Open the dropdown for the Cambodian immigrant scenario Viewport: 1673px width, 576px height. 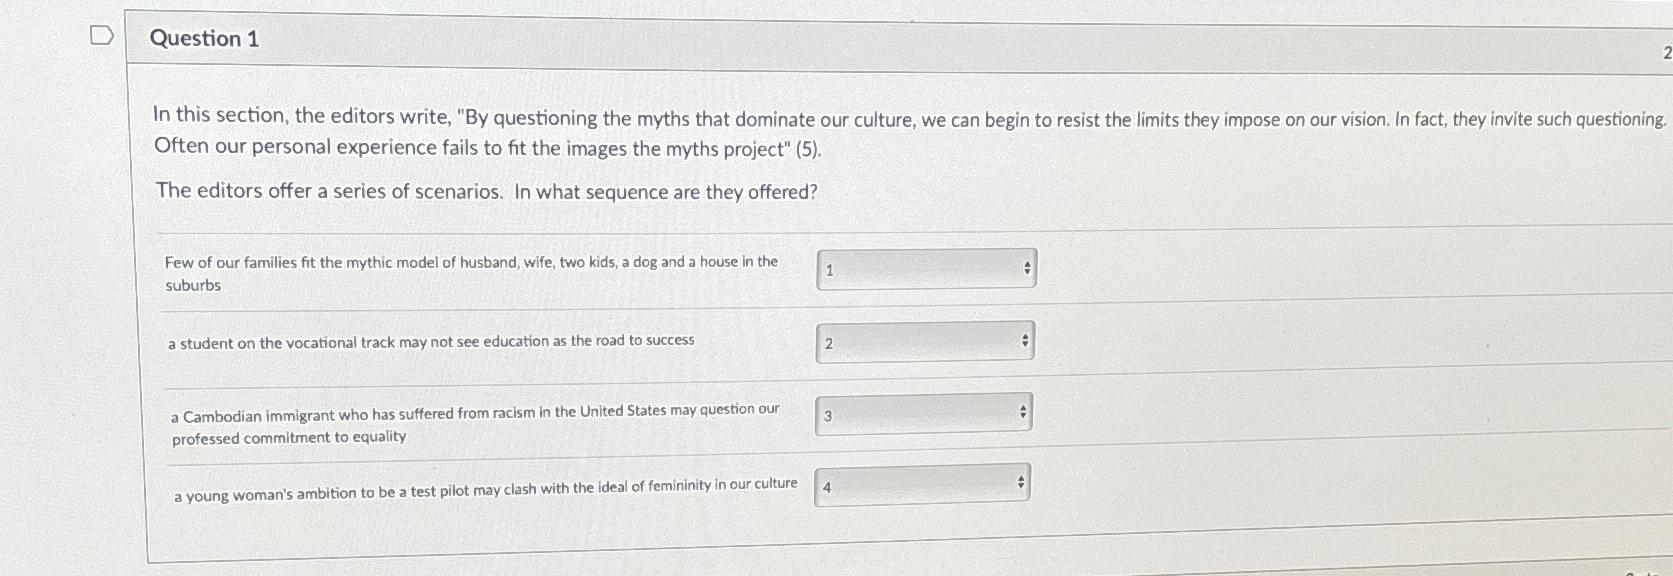click(x=925, y=412)
